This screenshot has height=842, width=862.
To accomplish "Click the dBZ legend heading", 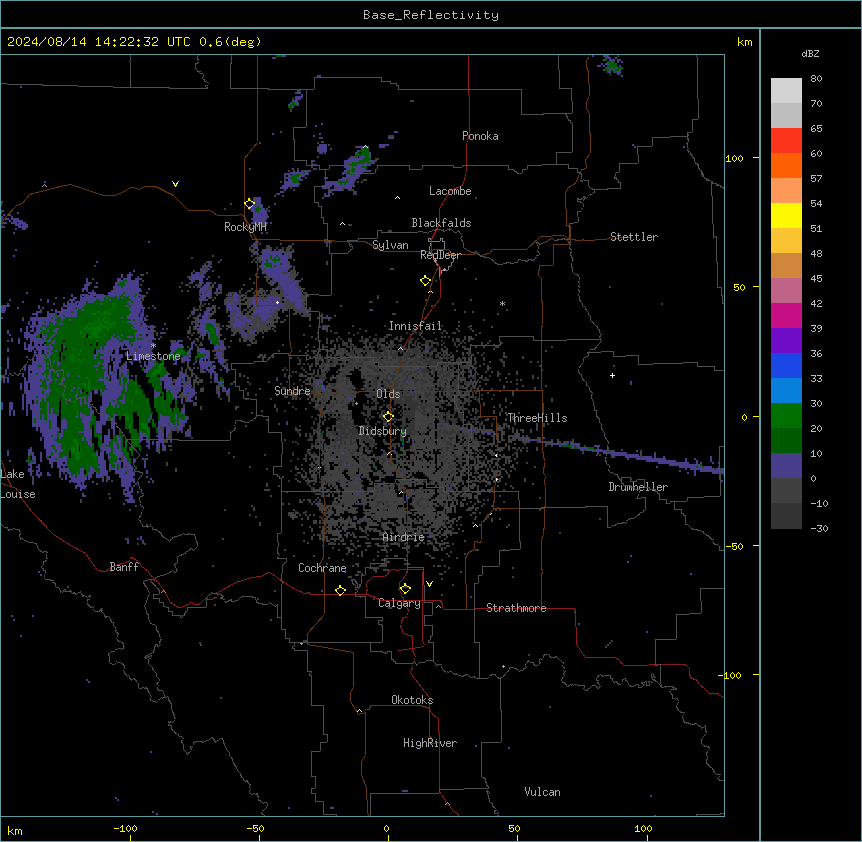I will point(810,53).
